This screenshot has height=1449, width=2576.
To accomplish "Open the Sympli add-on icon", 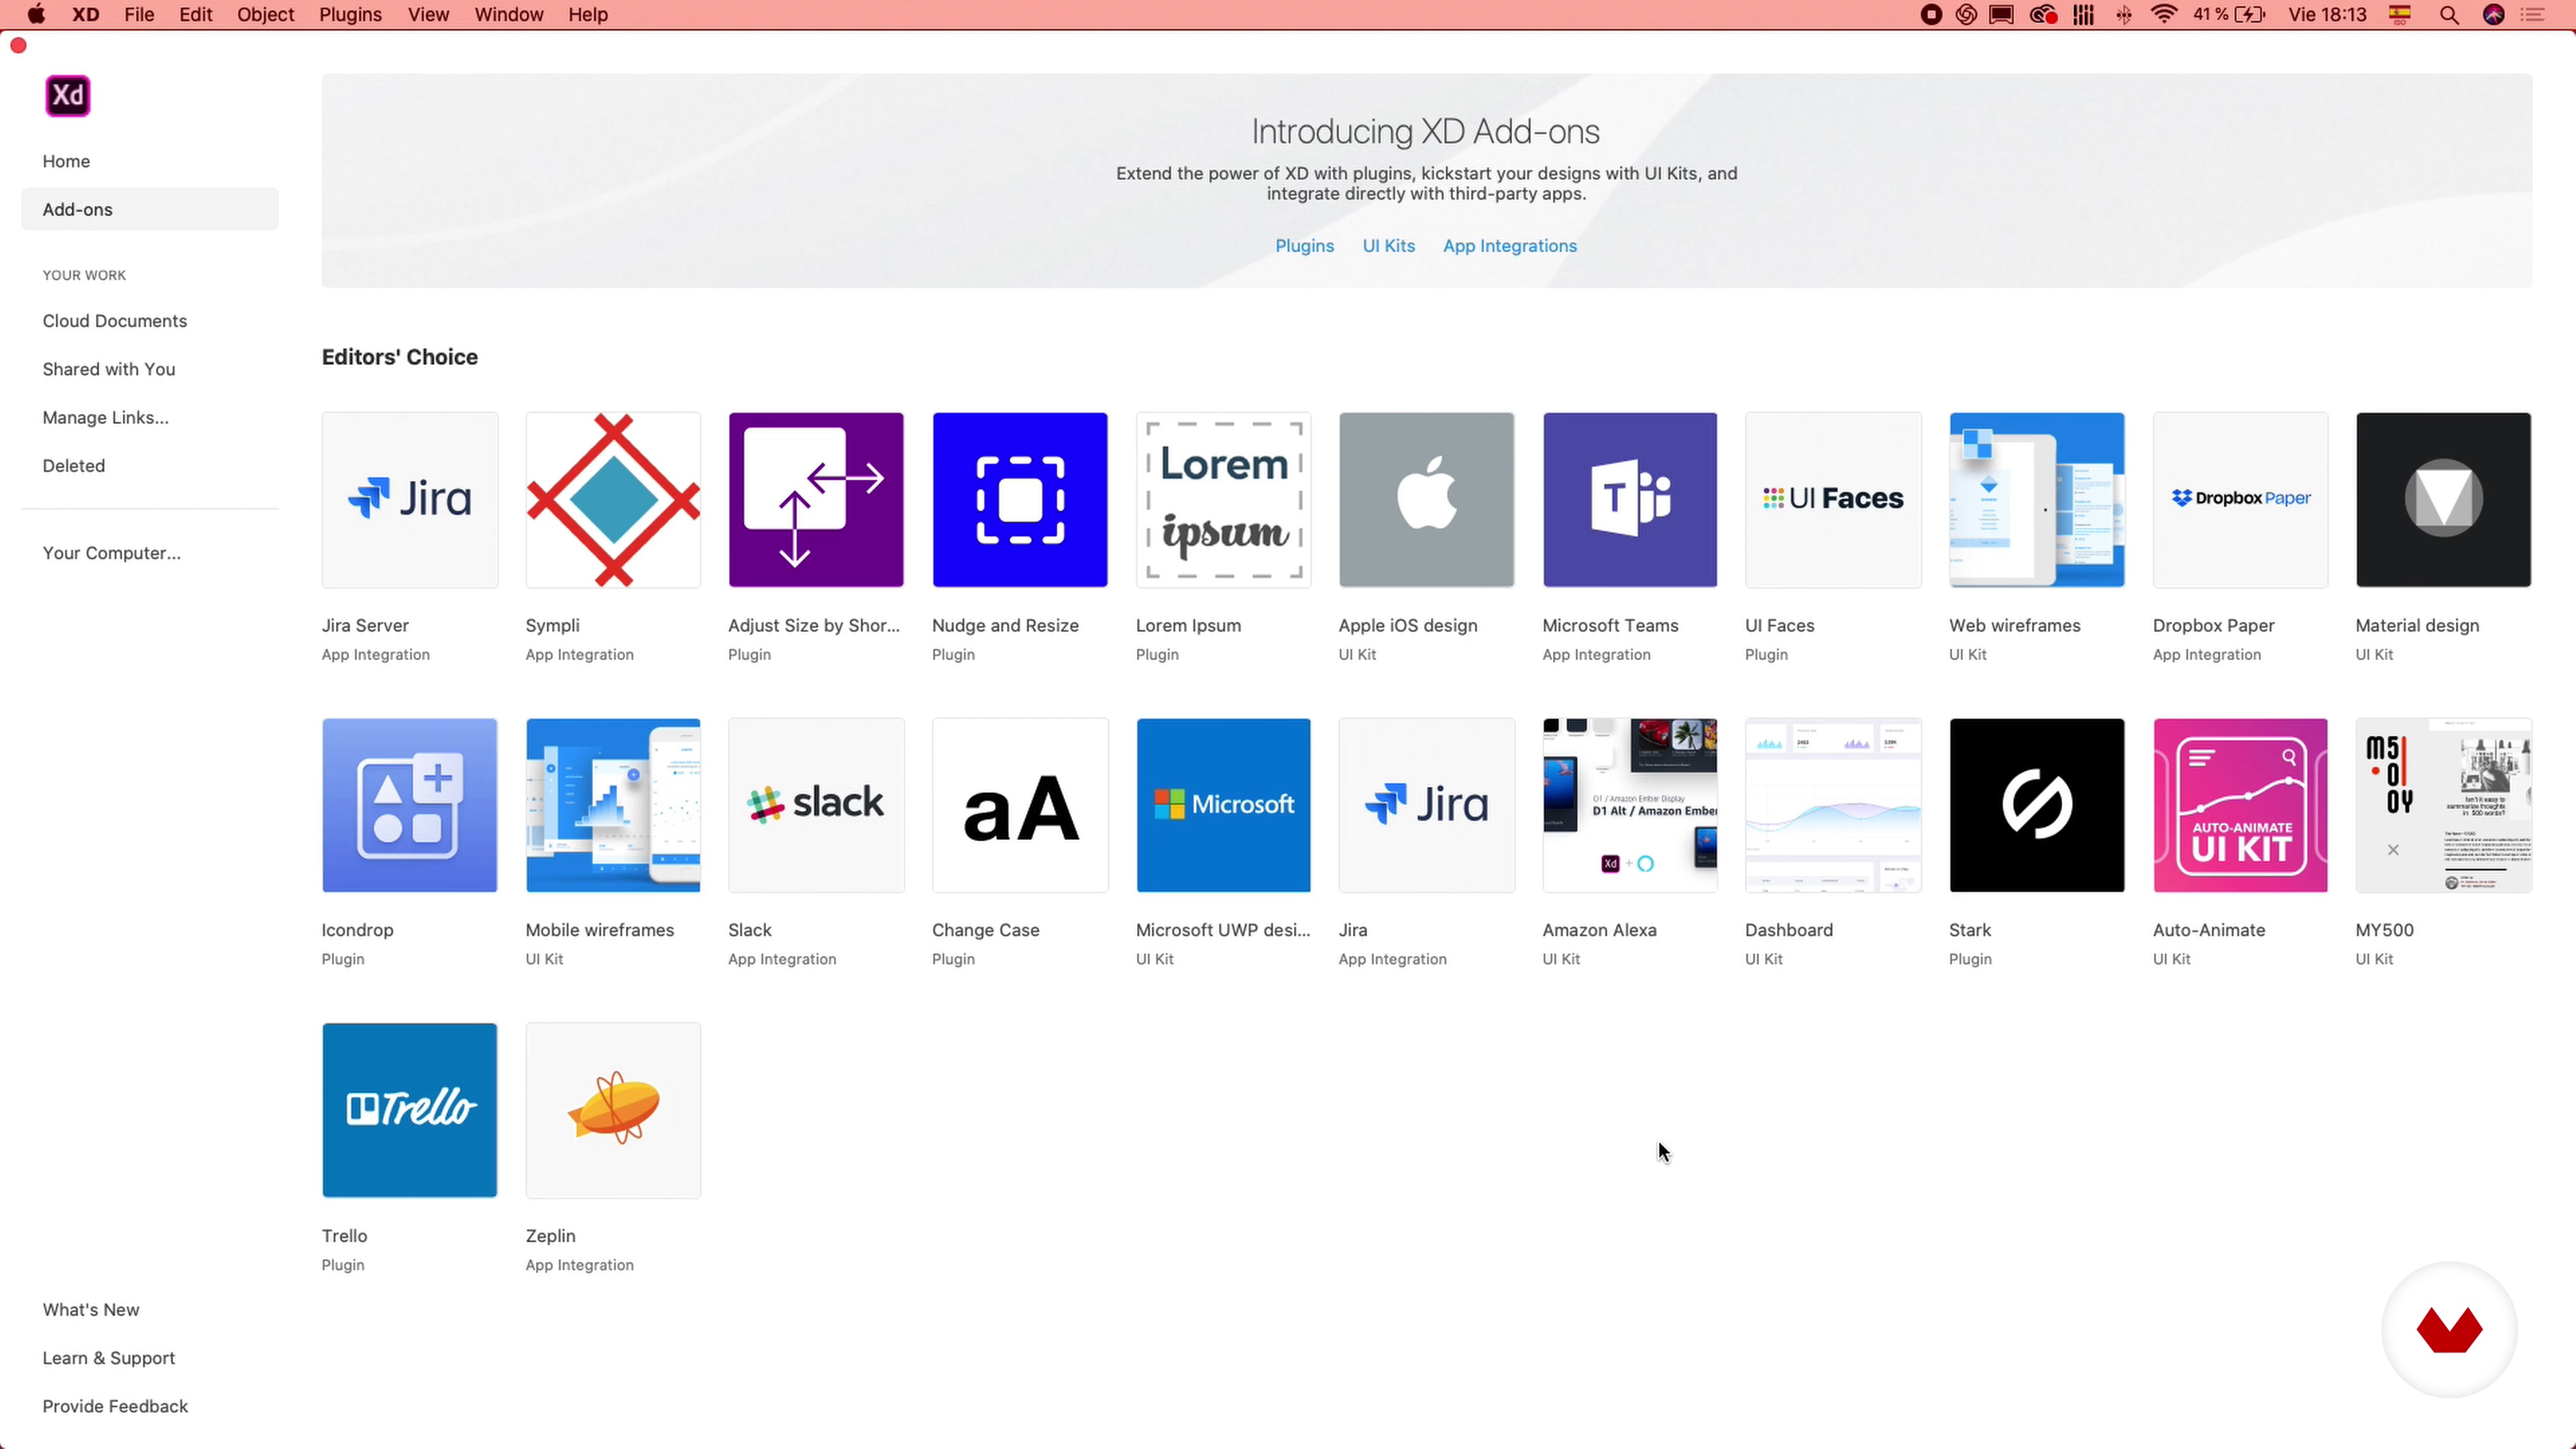I will pyautogui.click(x=613, y=499).
